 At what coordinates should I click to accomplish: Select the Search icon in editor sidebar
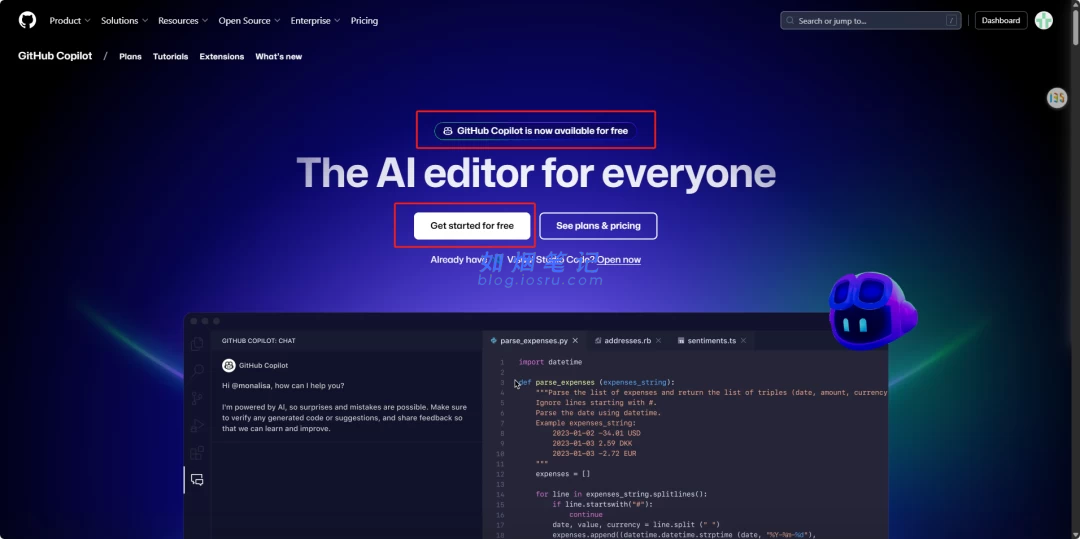tap(197, 371)
